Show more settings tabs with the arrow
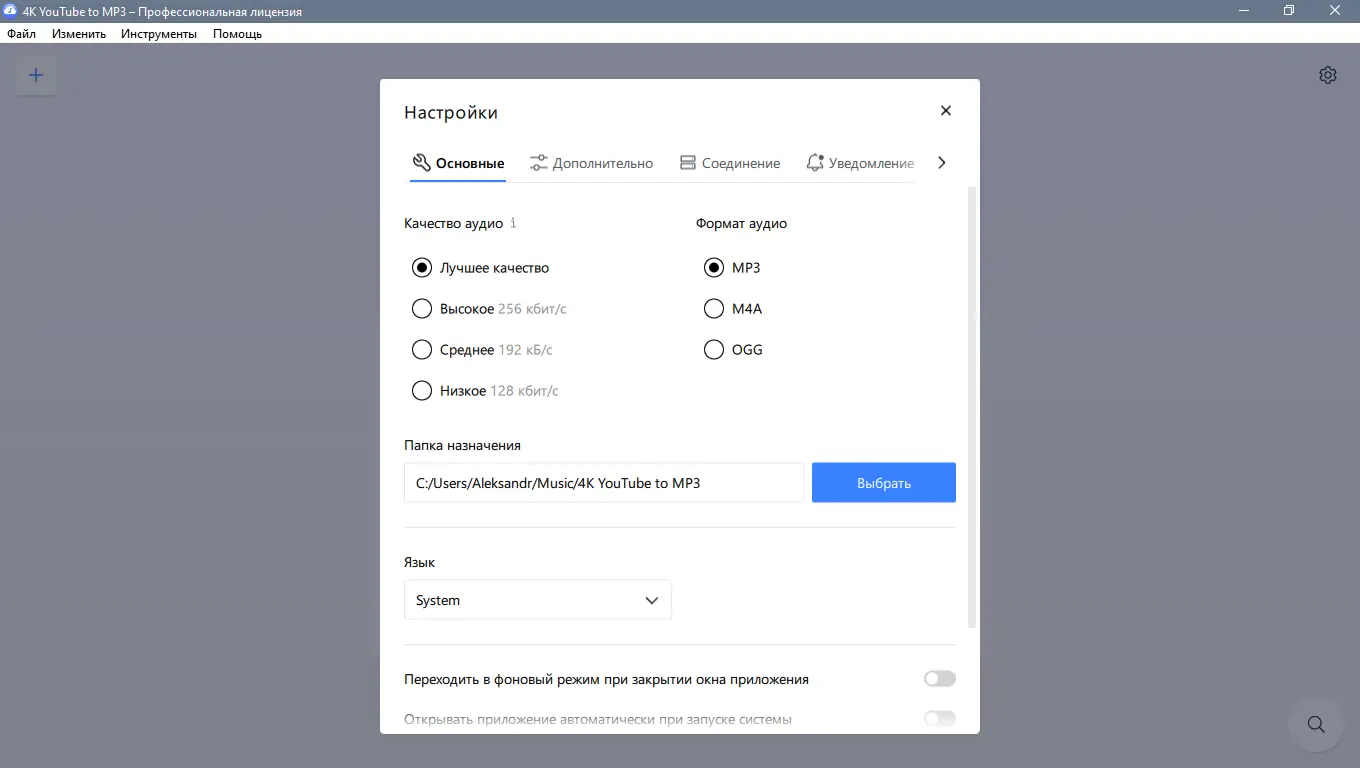The image size is (1360, 768). click(x=941, y=163)
